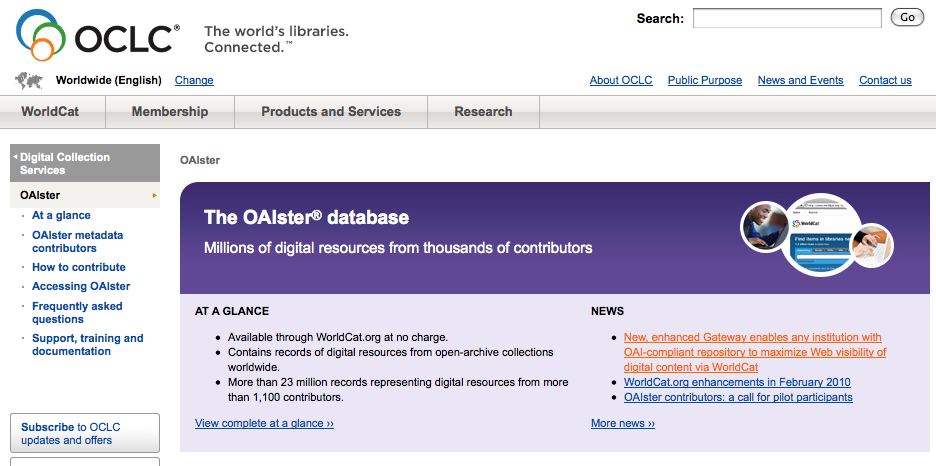The width and height of the screenshot is (936, 466).
Task: Open WorldCat.org enhancements February 2010 link
Action: click(x=737, y=382)
